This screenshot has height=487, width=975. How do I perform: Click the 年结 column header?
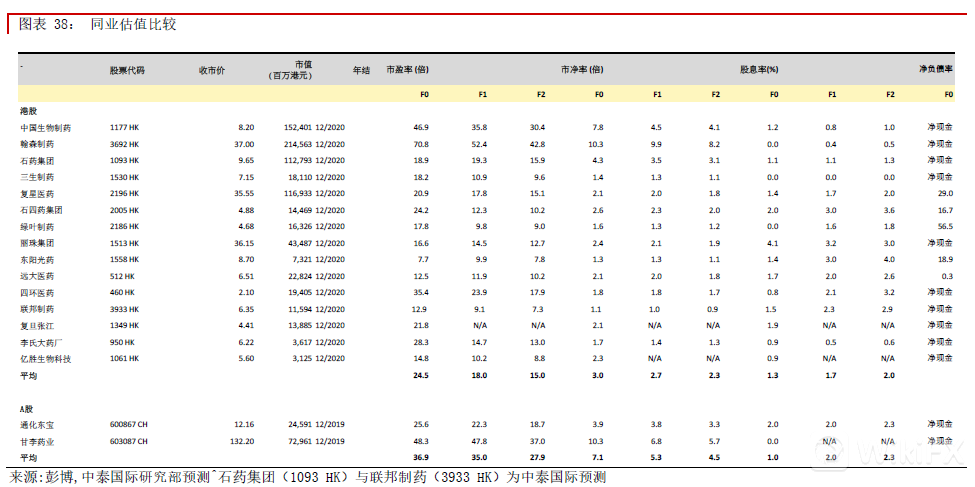(x=361, y=70)
